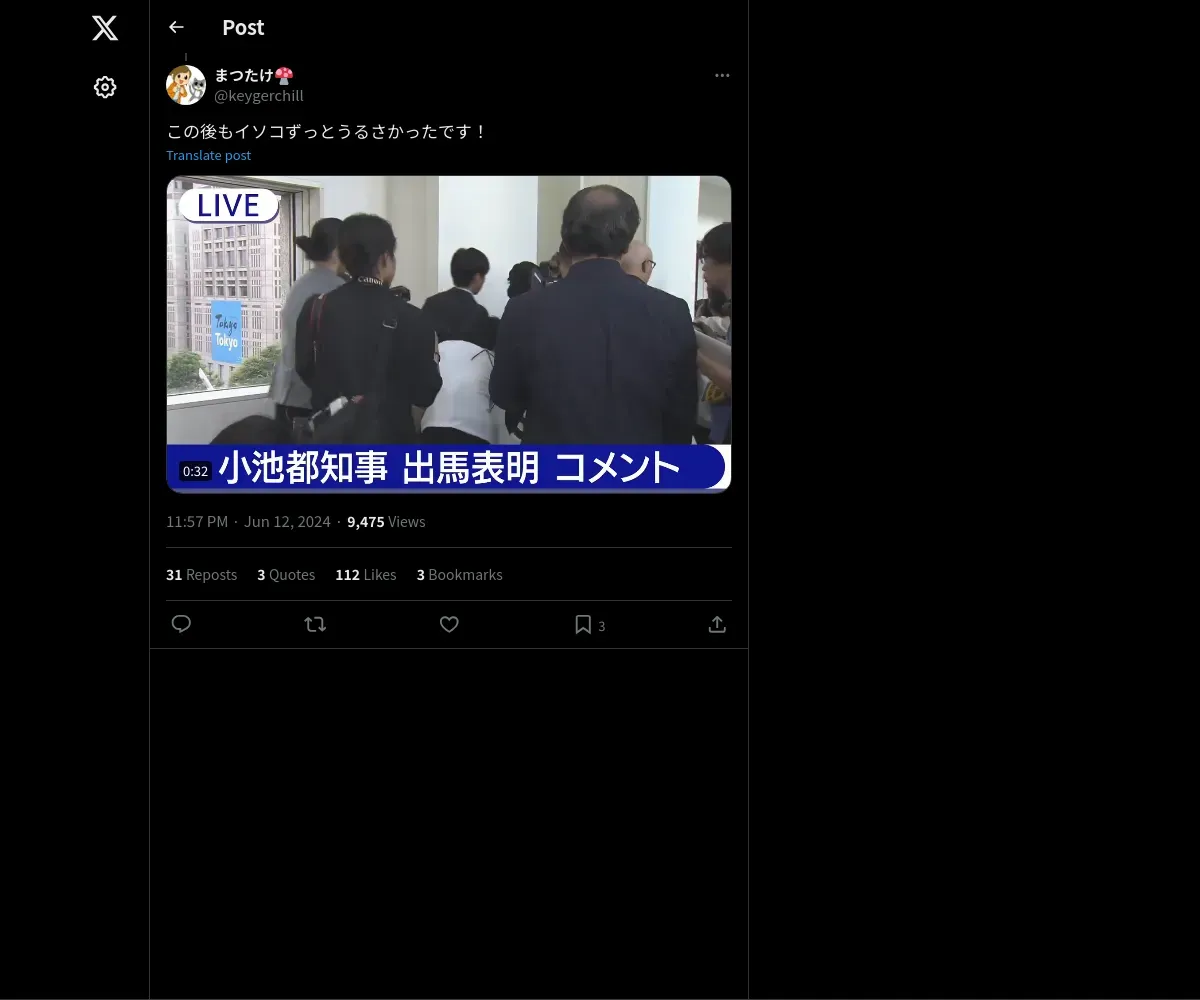Click the 0:32 video duration badge

click(195, 471)
